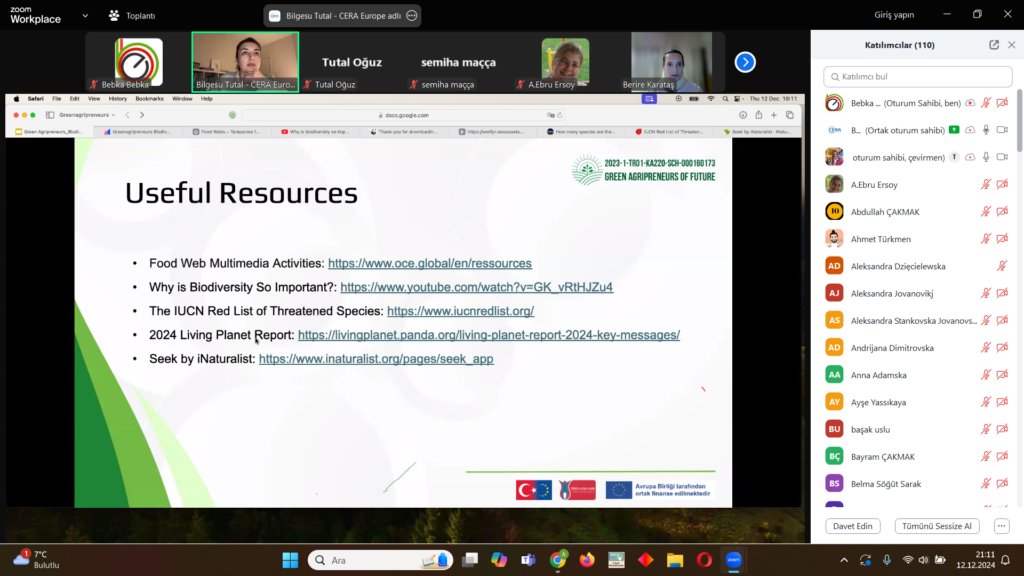Click the Toplantı paw icon
Viewport: 1024px width, 576px height.
pos(114,15)
